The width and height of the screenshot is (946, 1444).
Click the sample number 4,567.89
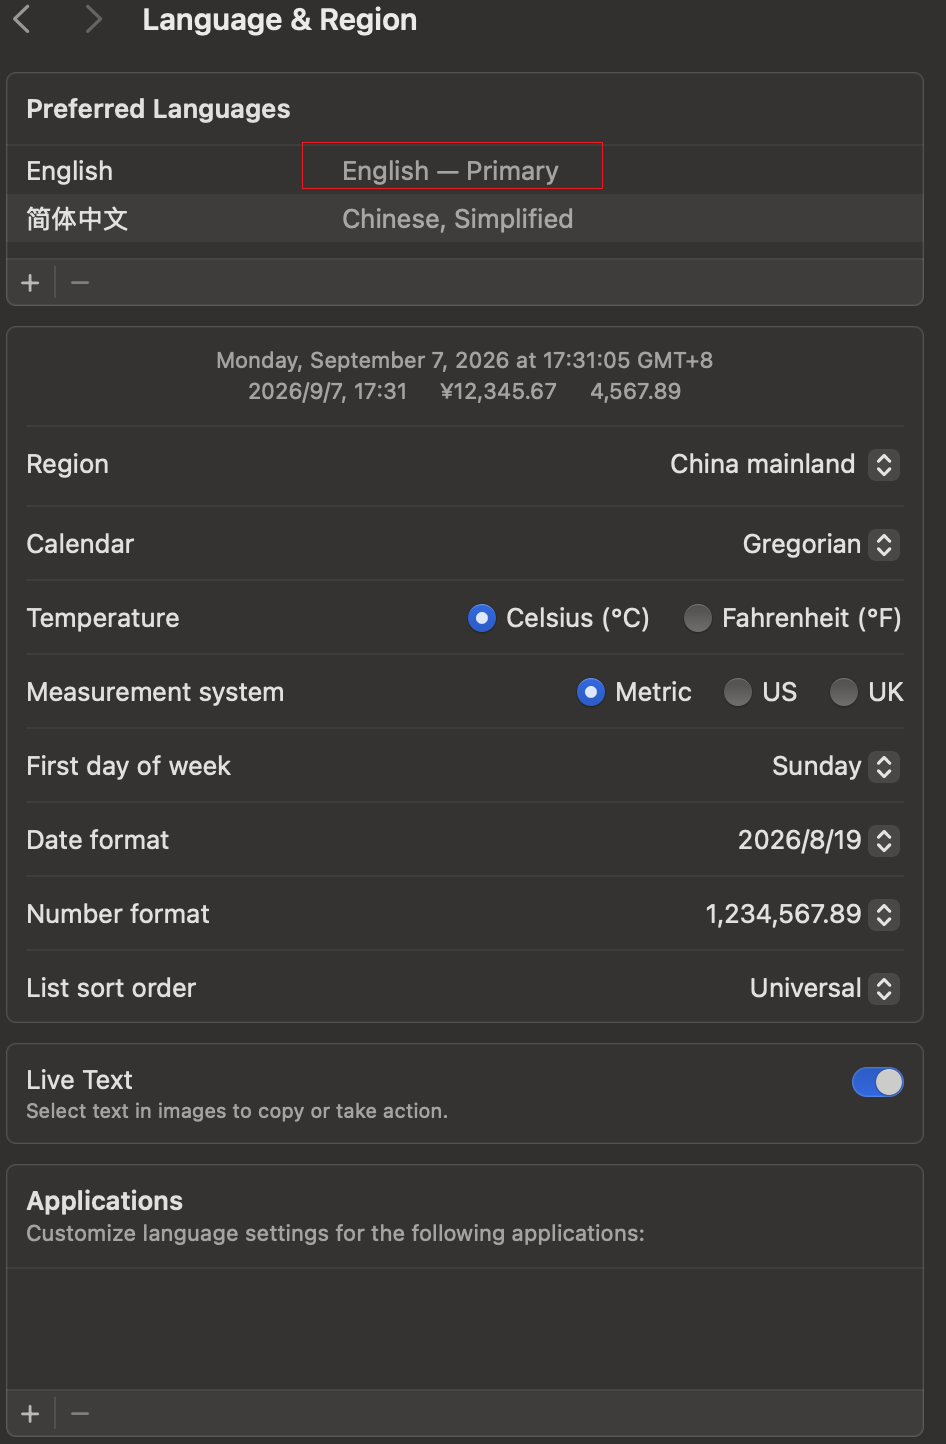(x=636, y=391)
